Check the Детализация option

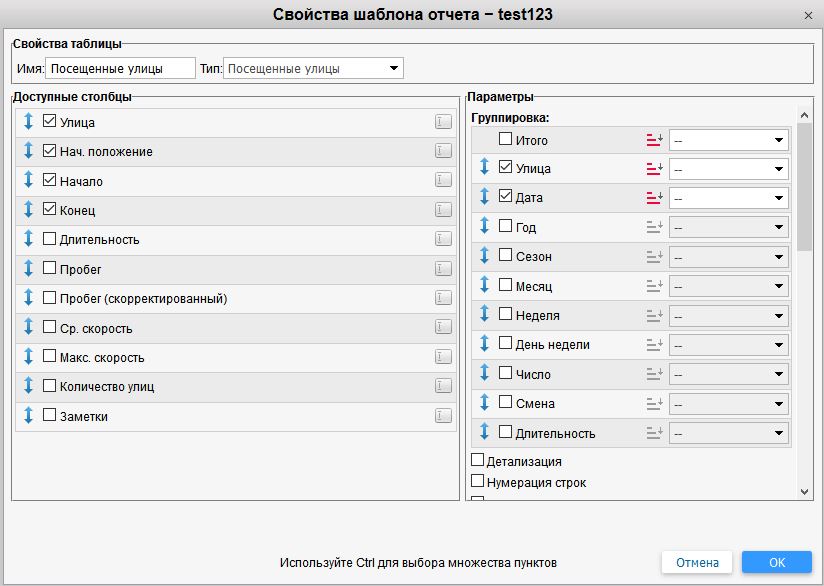(x=477, y=461)
